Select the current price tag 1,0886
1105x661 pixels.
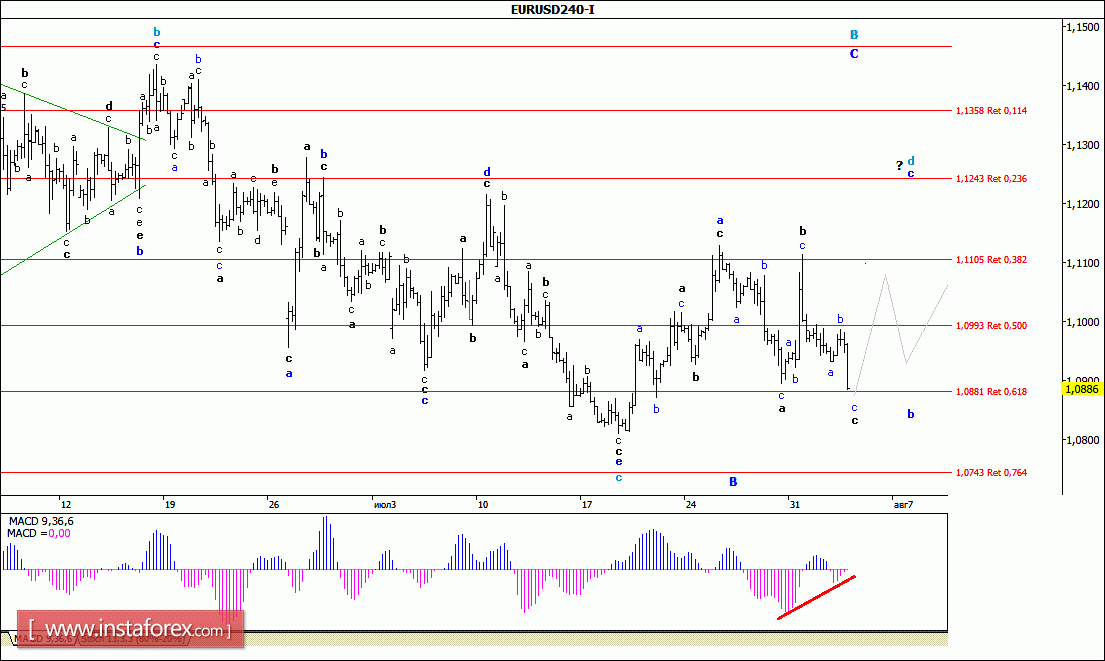(1082, 388)
